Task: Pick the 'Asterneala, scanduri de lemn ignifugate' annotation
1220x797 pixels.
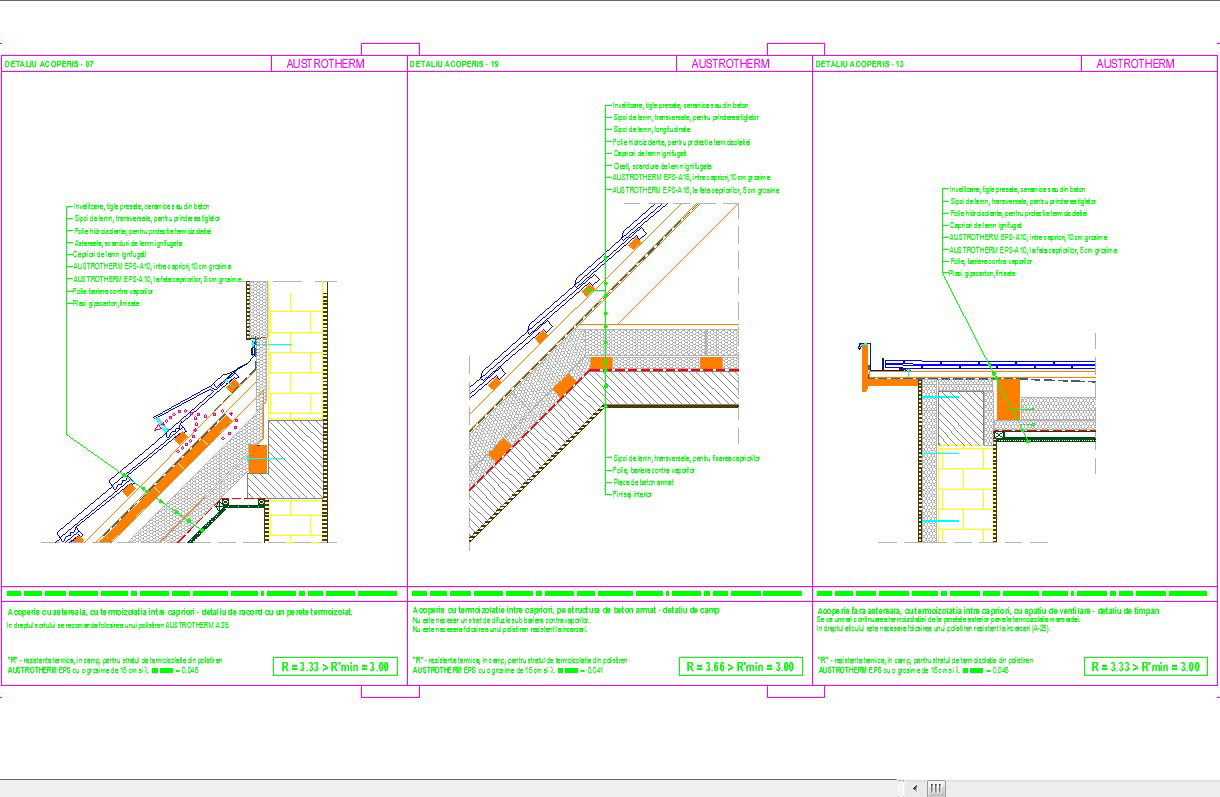Action: point(128,243)
